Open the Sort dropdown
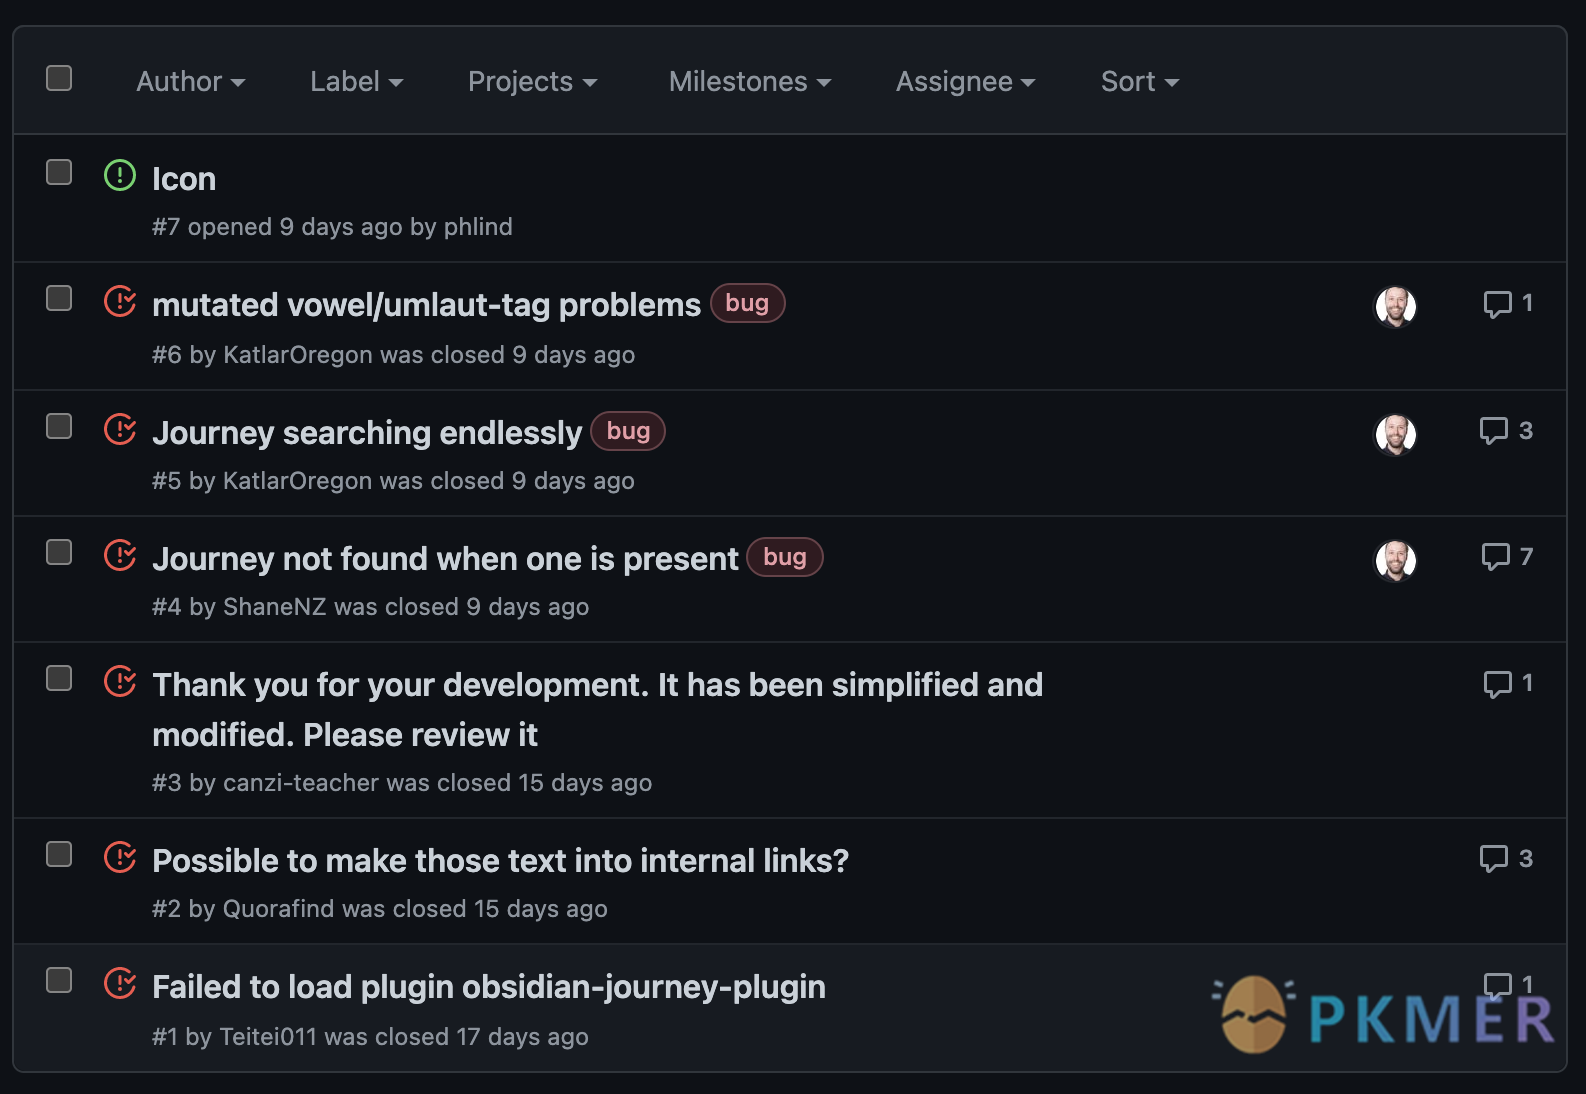1586x1094 pixels. (1139, 82)
